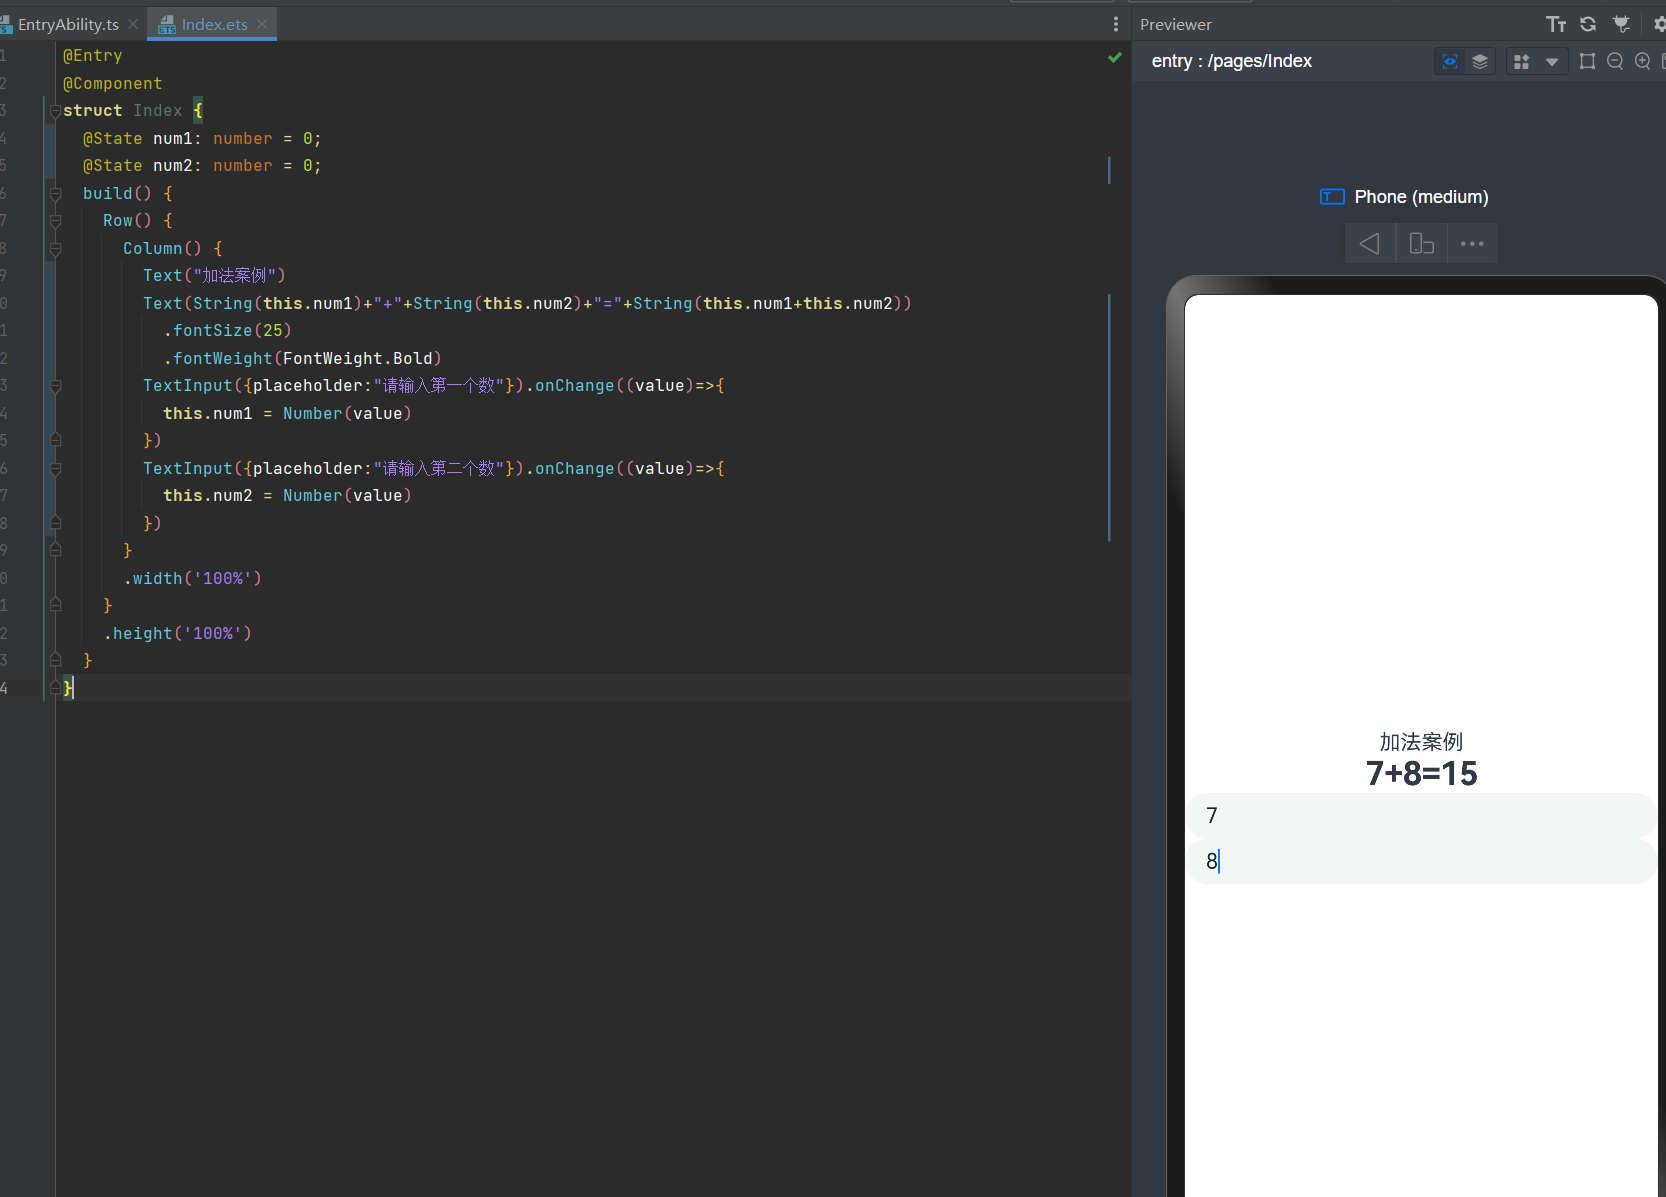This screenshot has height=1197, width=1666.
Task: Click the @Entry decorator in code
Action: tap(92, 56)
